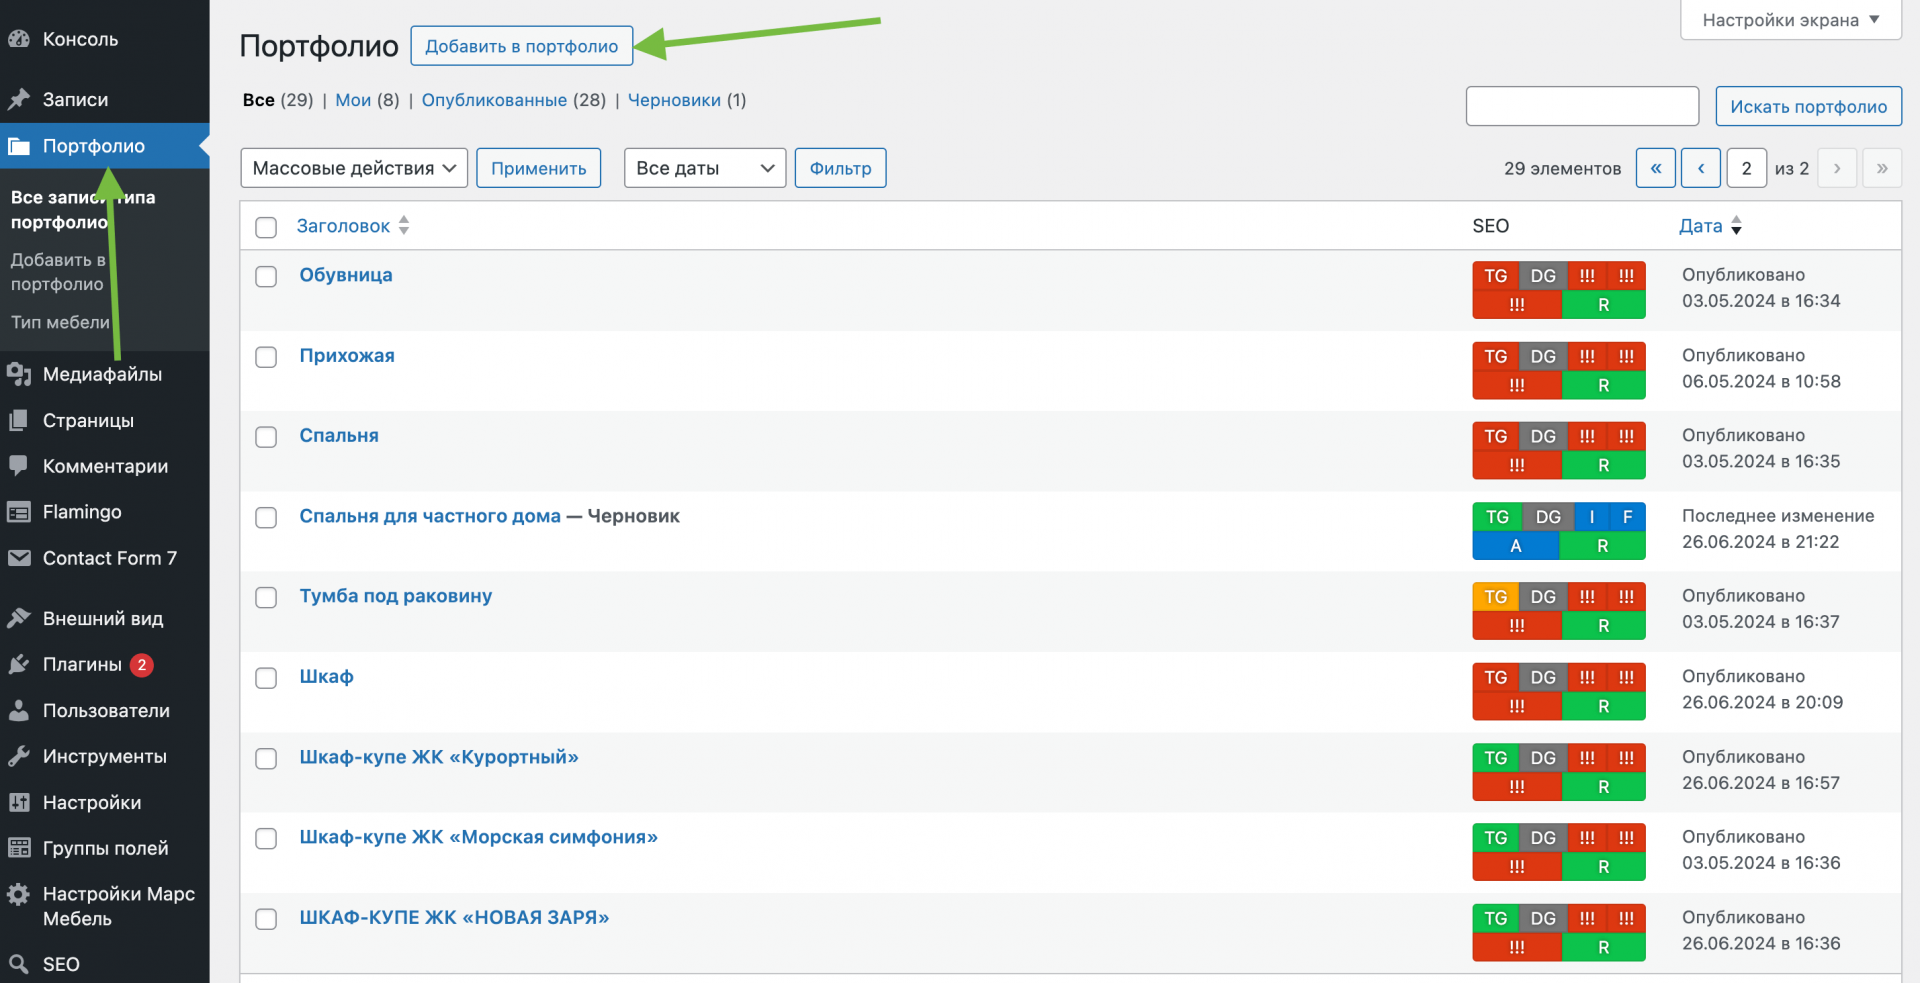Image resolution: width=1920 pixels, height=983 pixels.
Task: Click the Искать портфолио button
Action: (x=1809, y=106)
